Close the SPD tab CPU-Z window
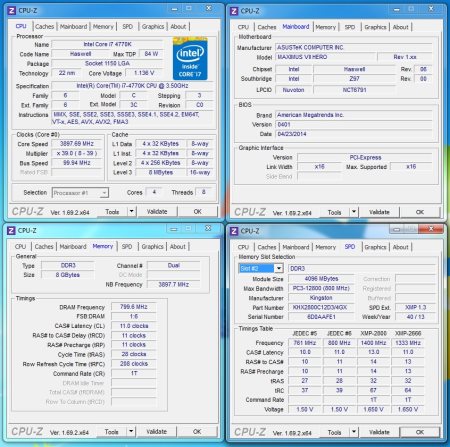450x447 pixels. coord(431,229)
